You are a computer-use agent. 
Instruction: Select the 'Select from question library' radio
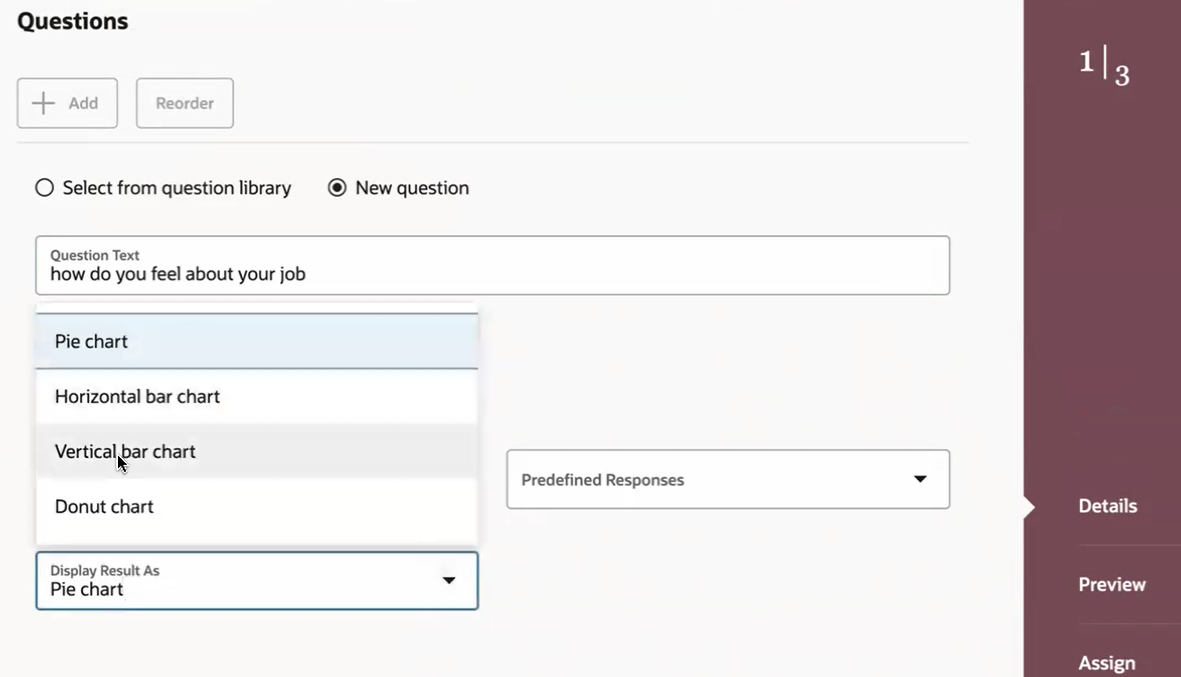[x=44, y=188]
